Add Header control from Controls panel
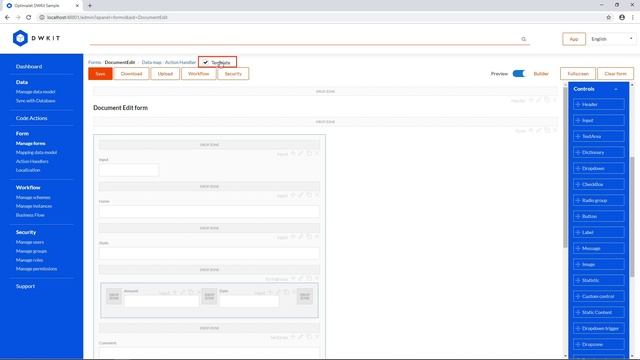 (x=598, y=104)
